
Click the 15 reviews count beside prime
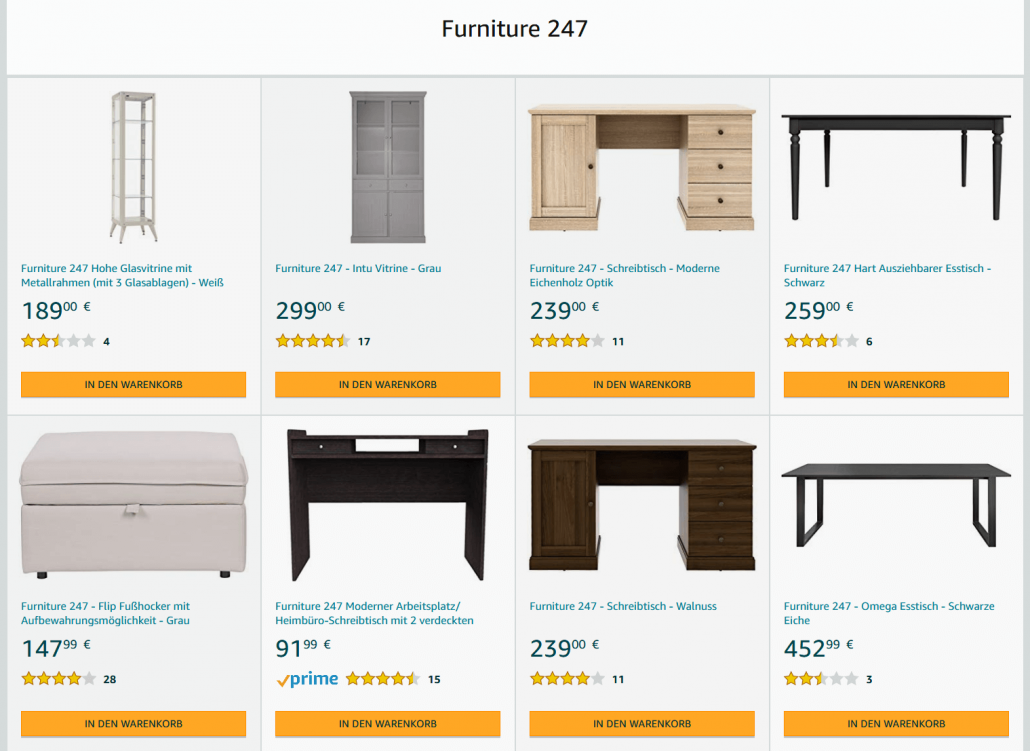pos(434,679)
